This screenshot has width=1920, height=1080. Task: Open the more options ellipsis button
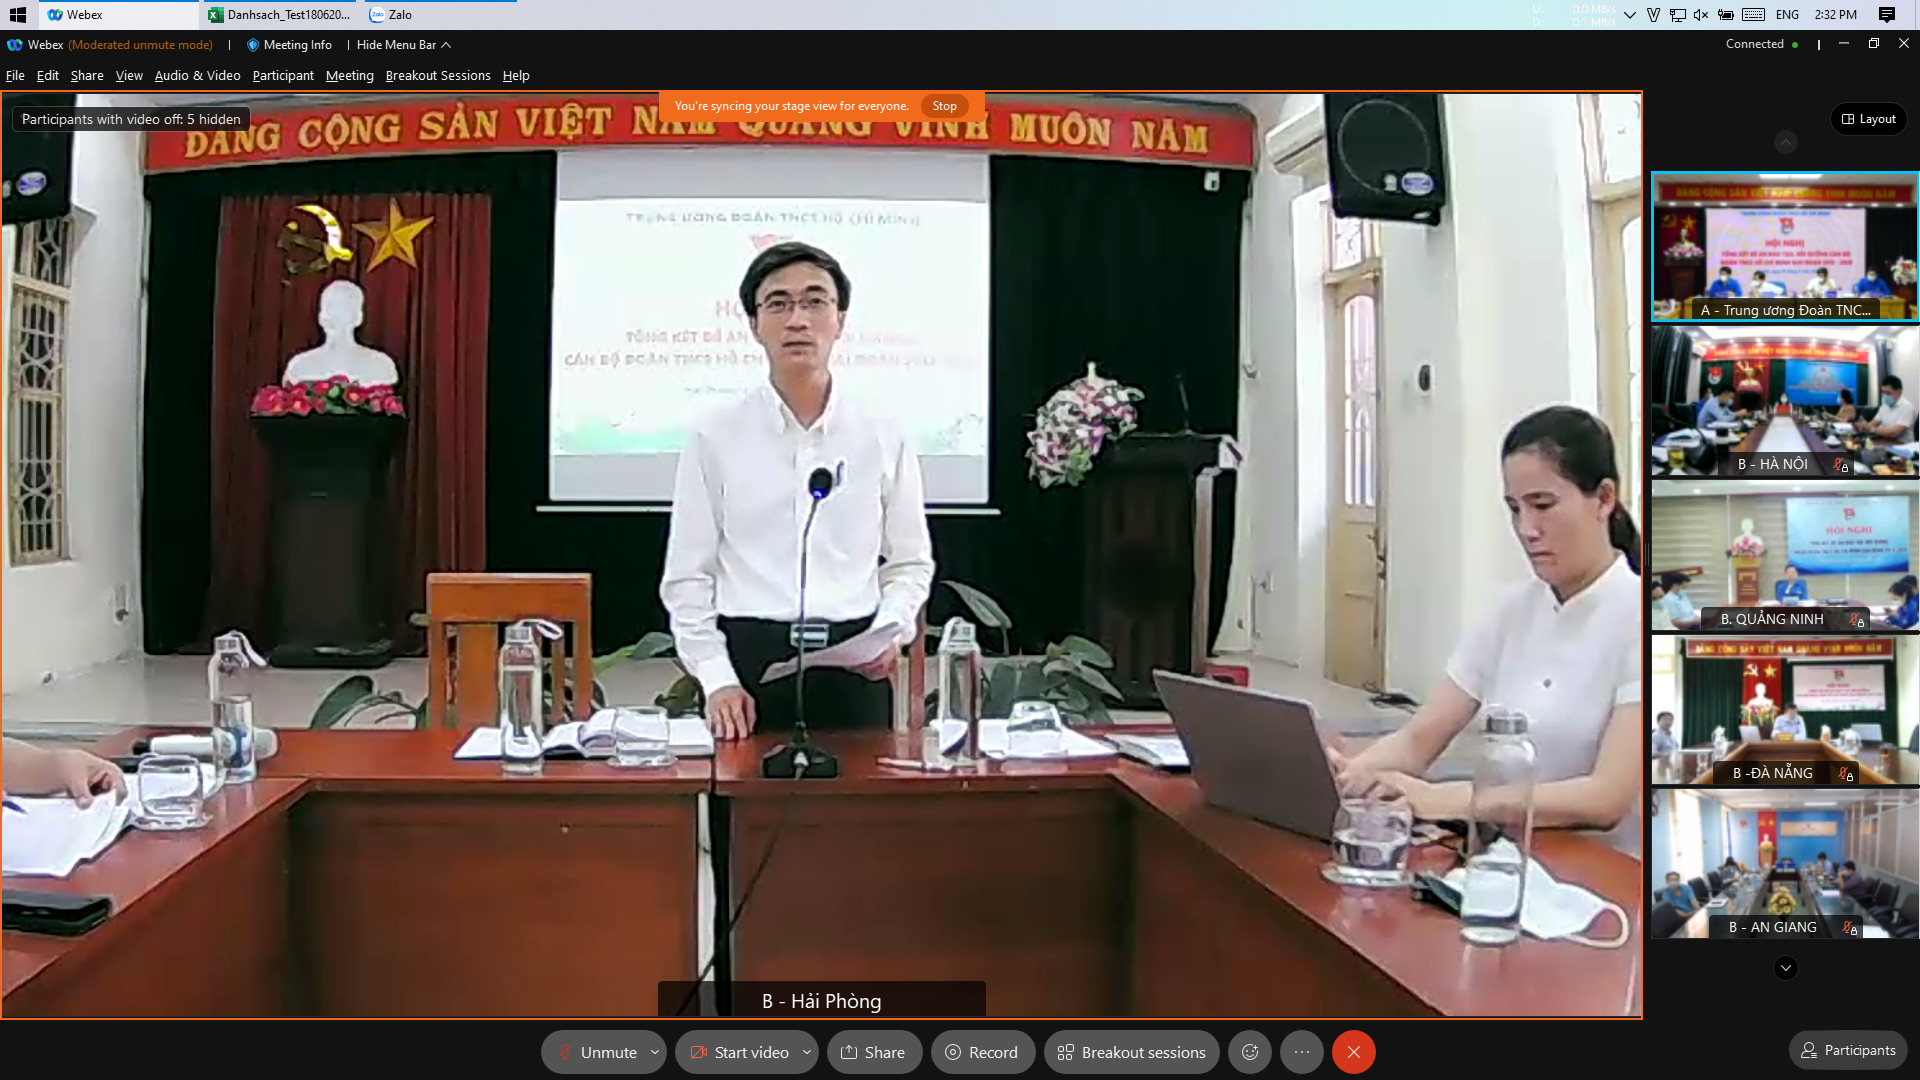coord(1301,1052)
